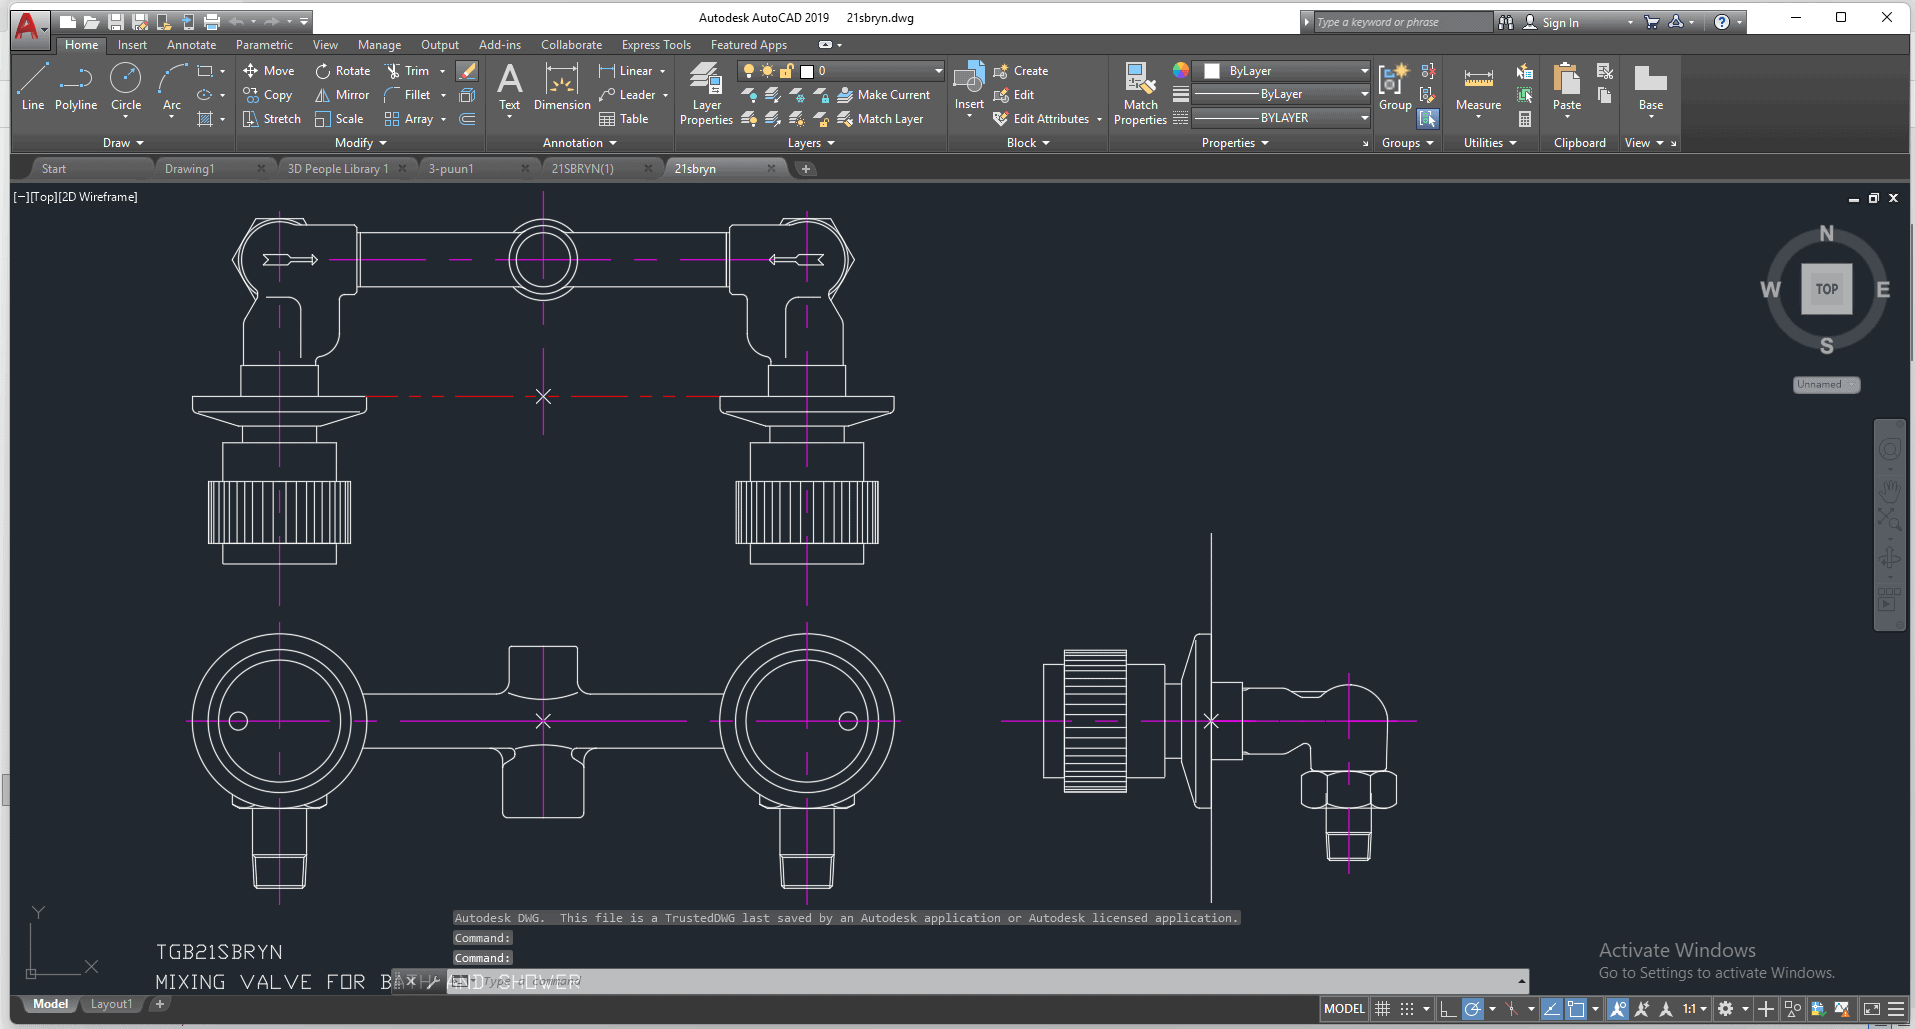Image resolution: width=1915 pixels, height=1029 pixels.
Task: Toggle ortho mode in status bar
Action: pos(1448,1009)
